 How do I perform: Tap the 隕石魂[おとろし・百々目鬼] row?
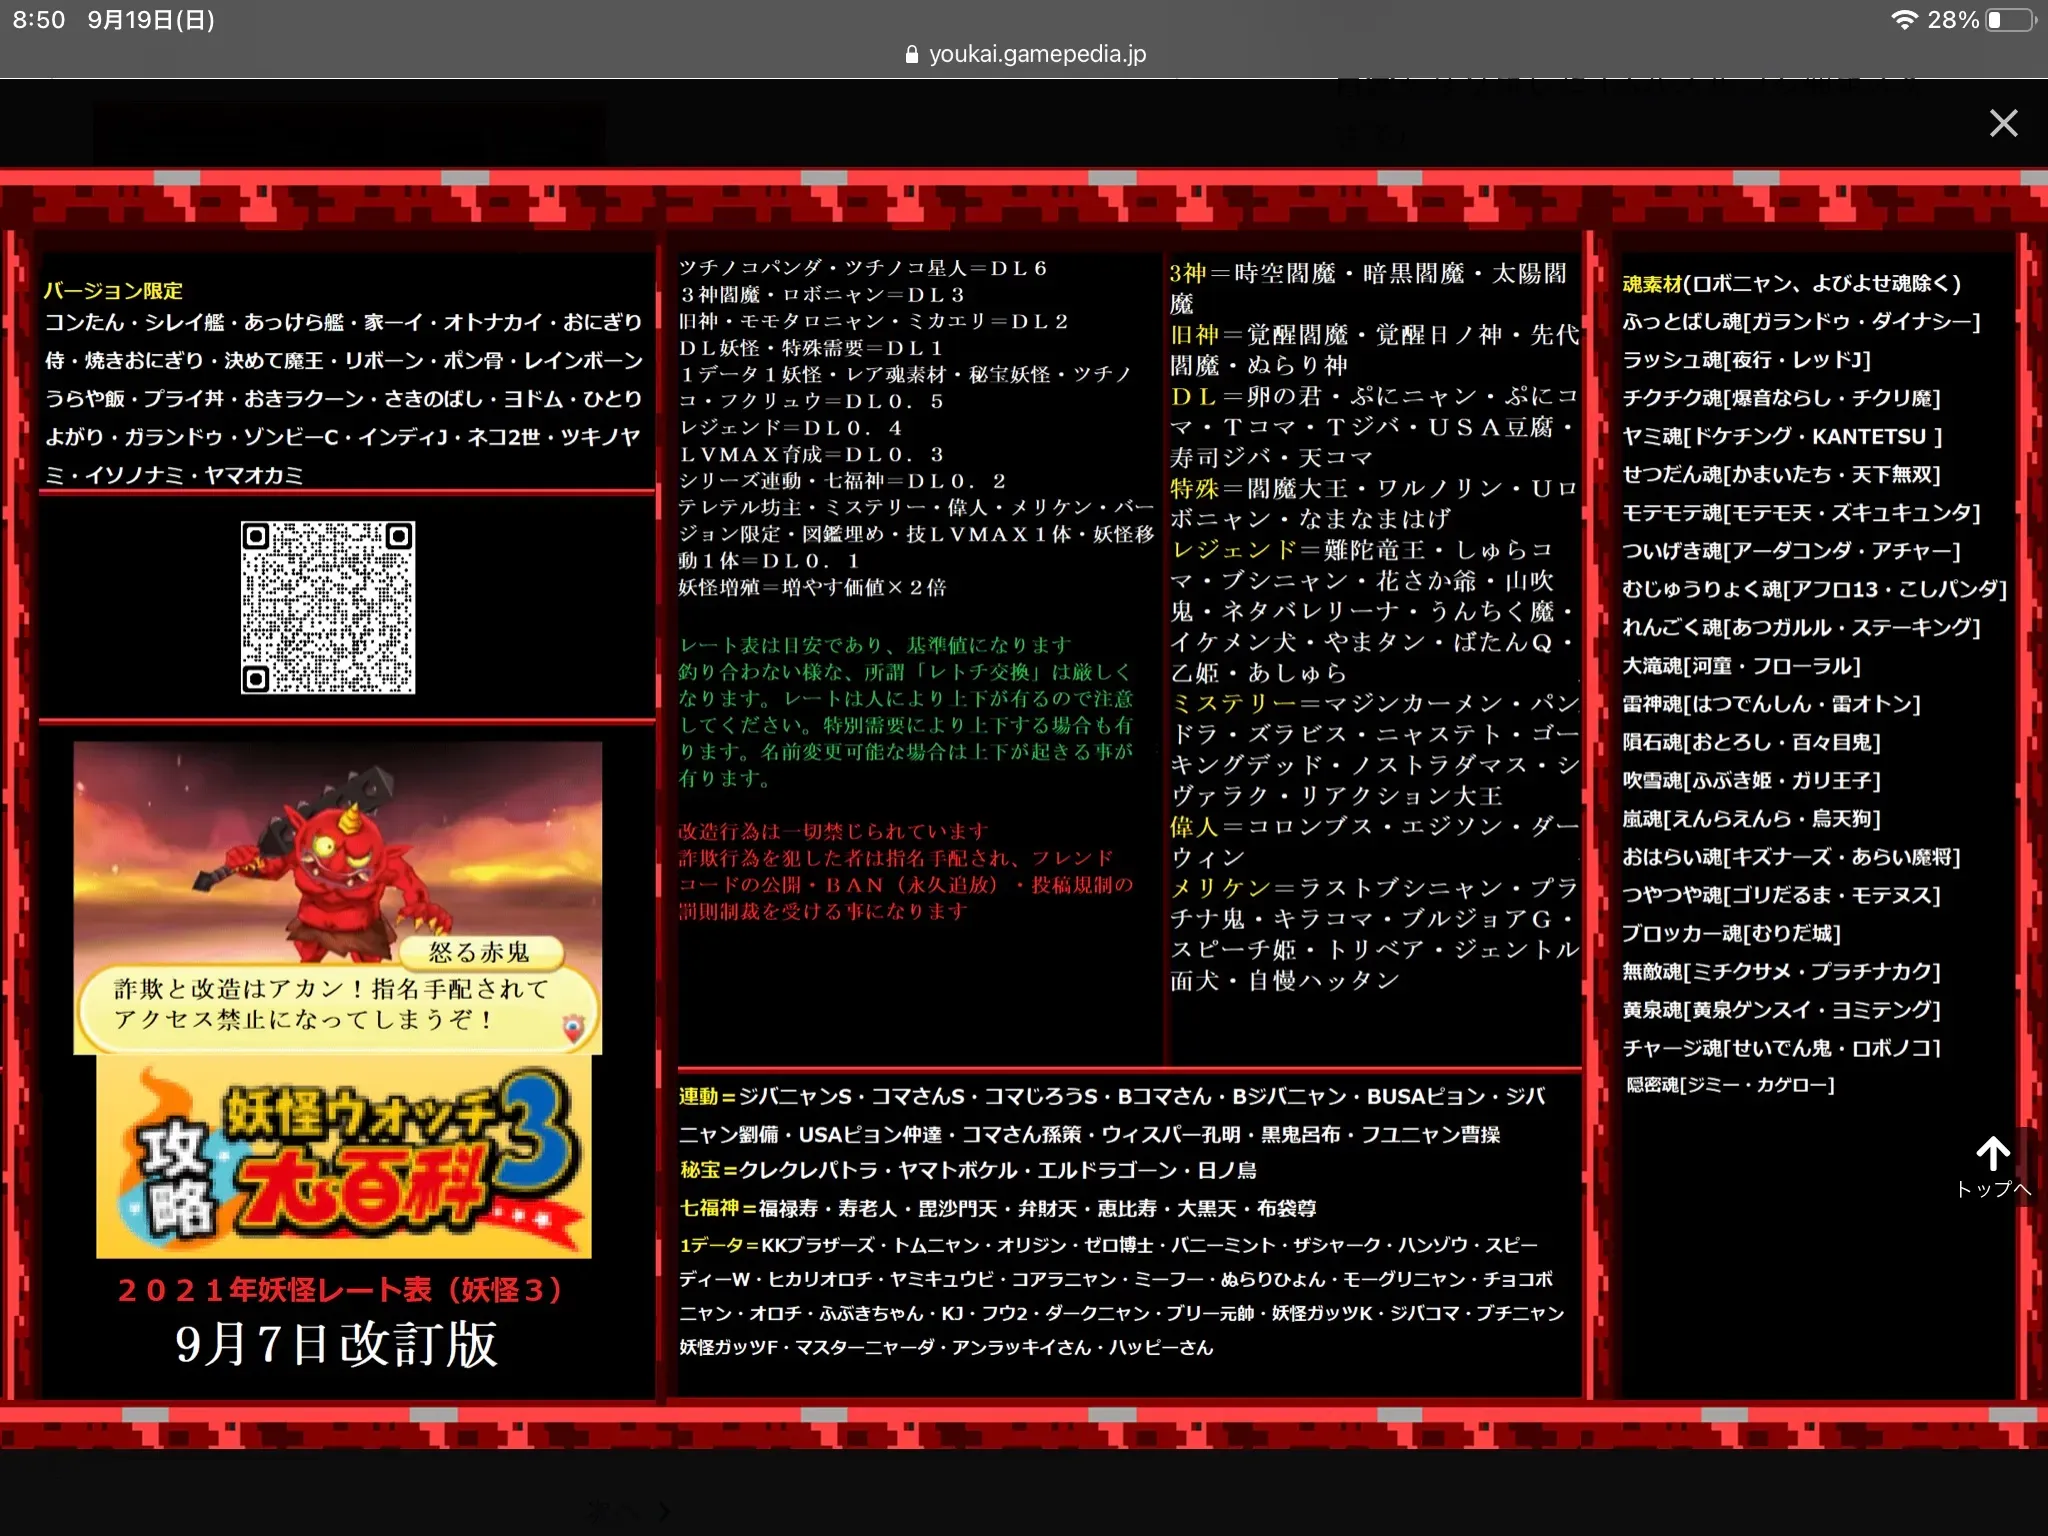pyautogui.click(x=1751, y=742)
